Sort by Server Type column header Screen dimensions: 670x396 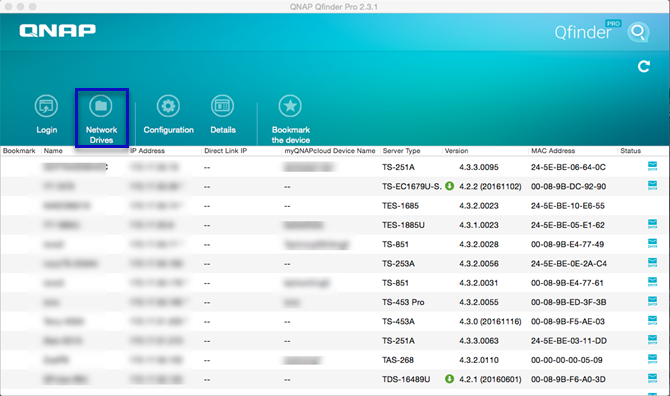pyautogui.click(x=402, y=151)
